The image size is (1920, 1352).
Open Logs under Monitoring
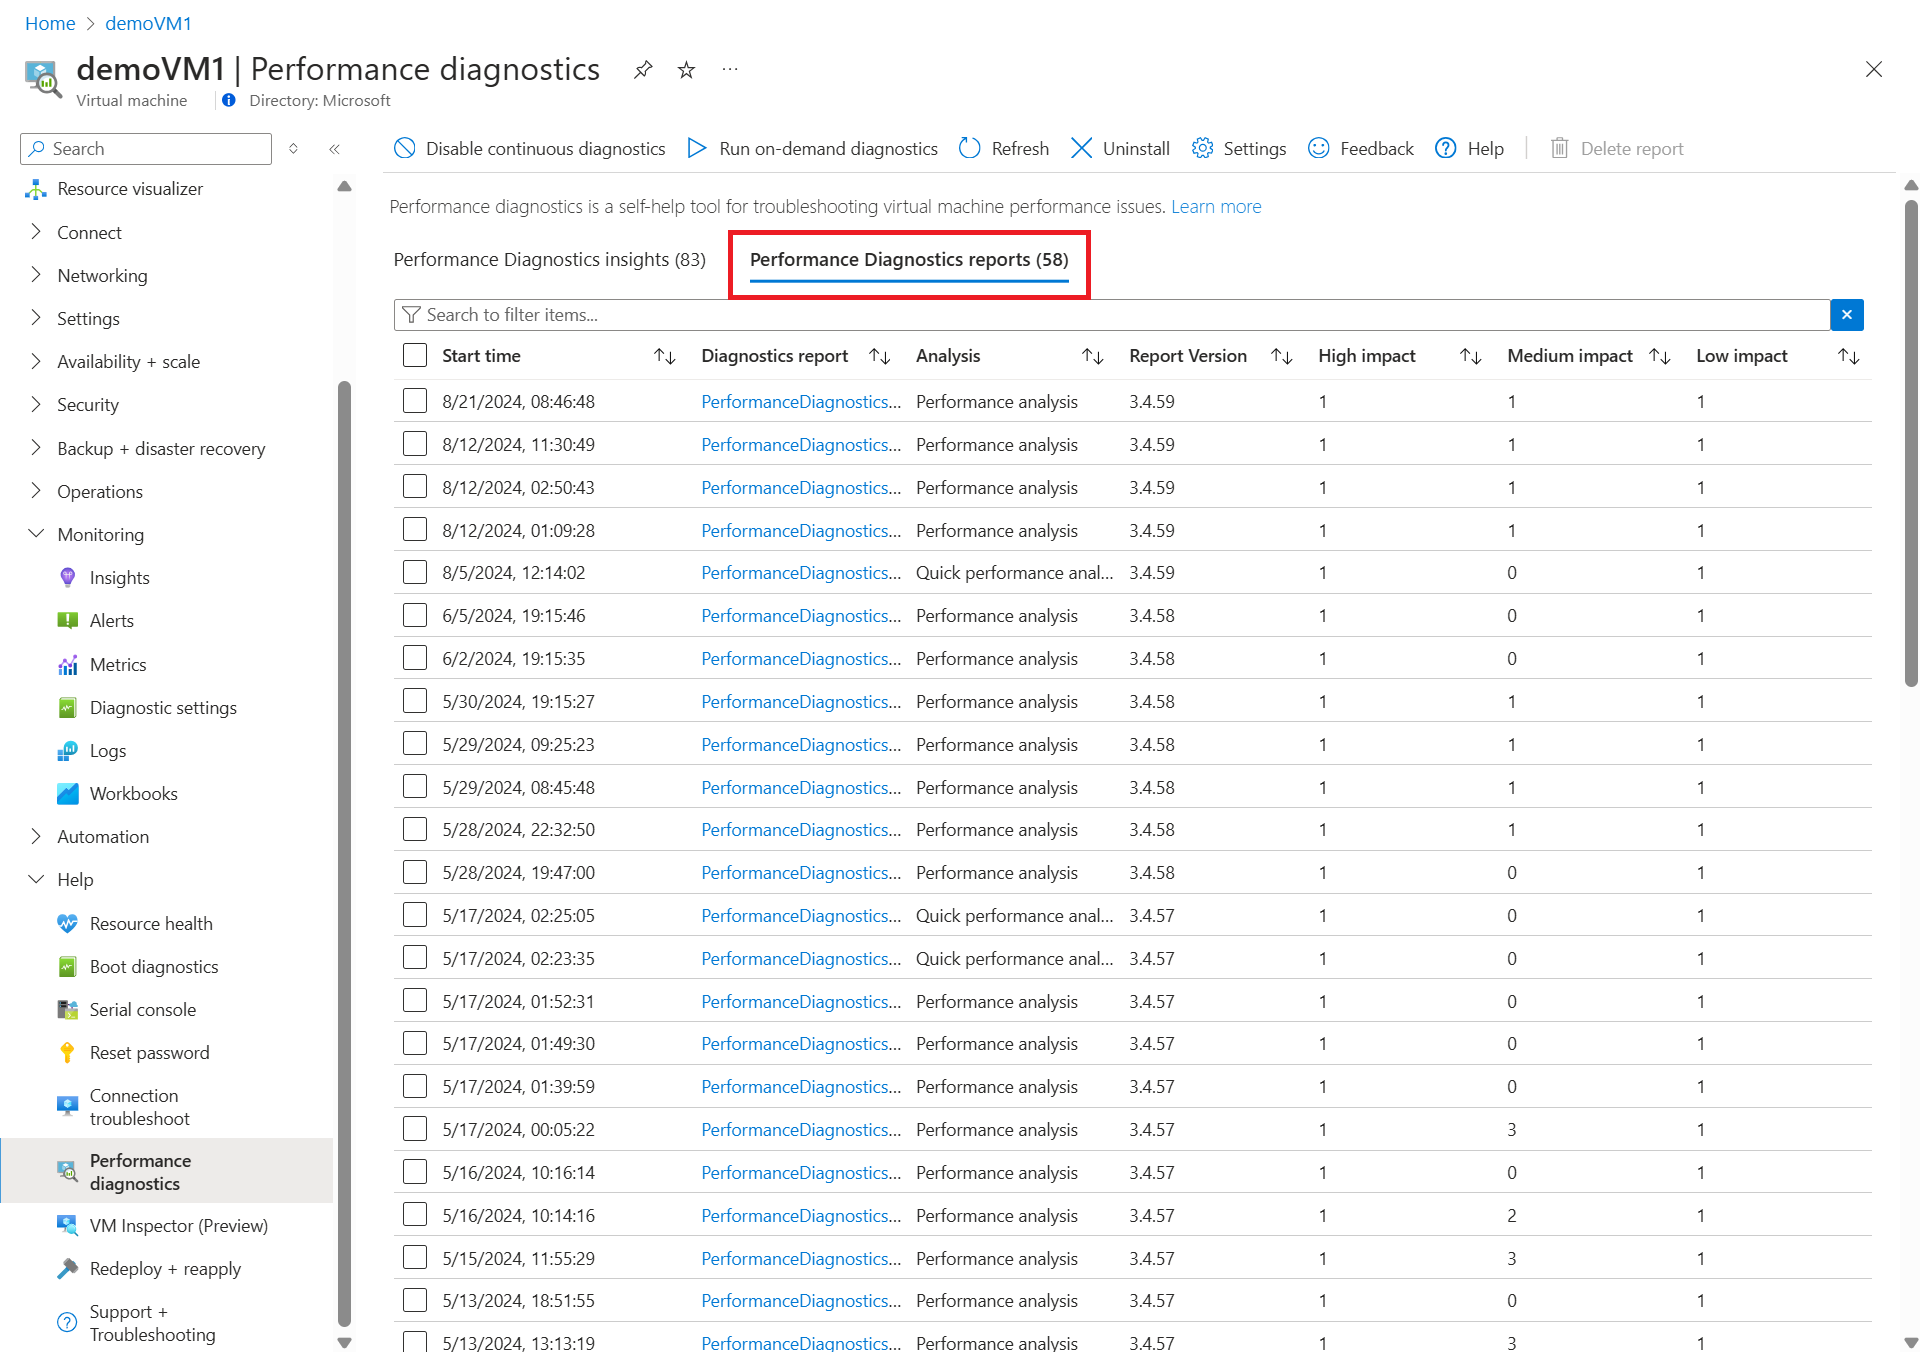click(x=107, y=751)
